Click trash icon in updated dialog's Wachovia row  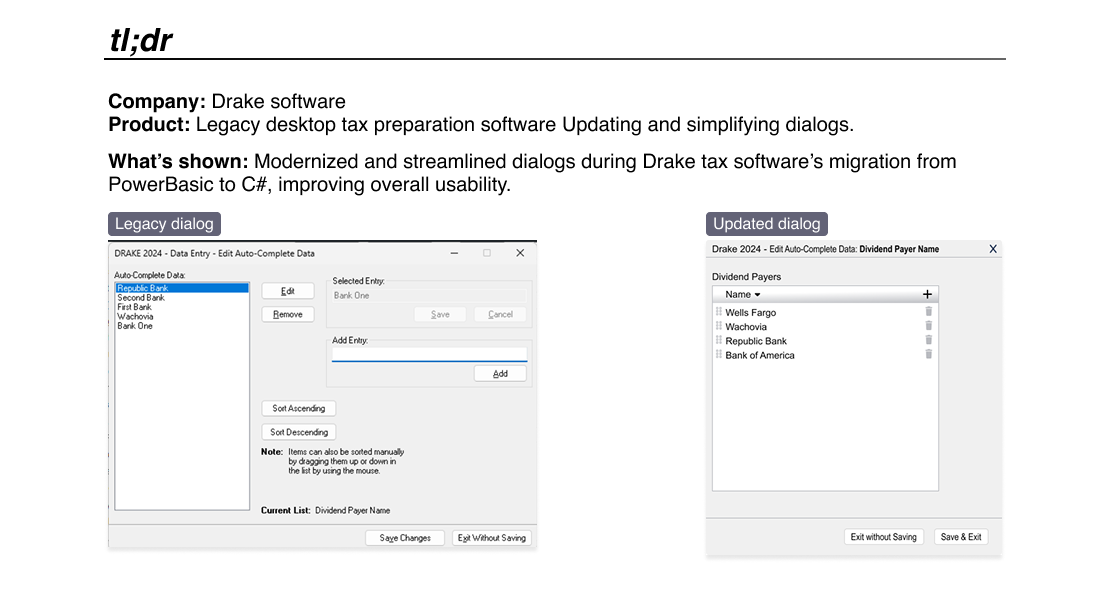coord(928,326)
